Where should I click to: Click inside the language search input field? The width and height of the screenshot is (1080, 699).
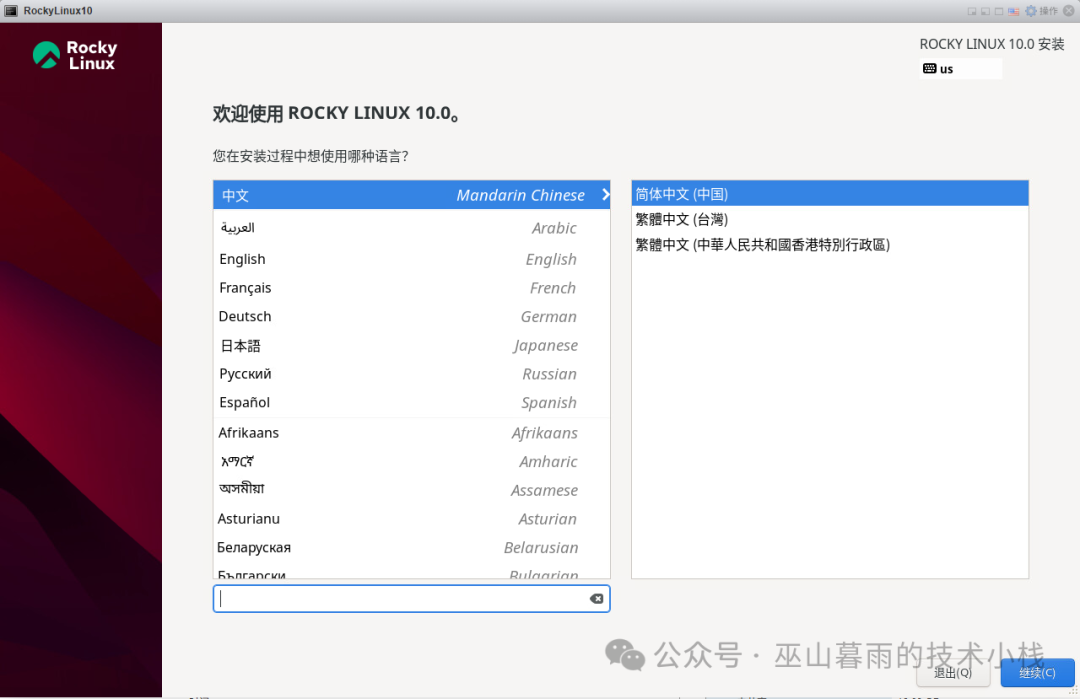400,598
